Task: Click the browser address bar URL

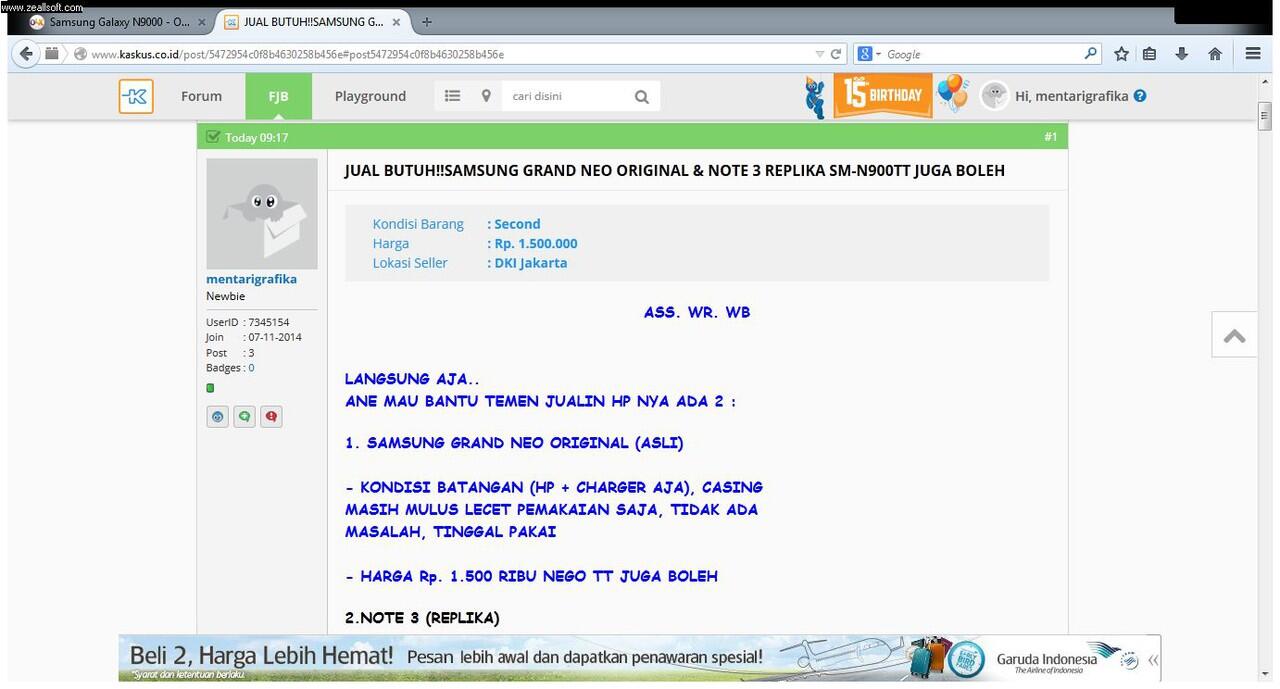Action: (298, 54)
